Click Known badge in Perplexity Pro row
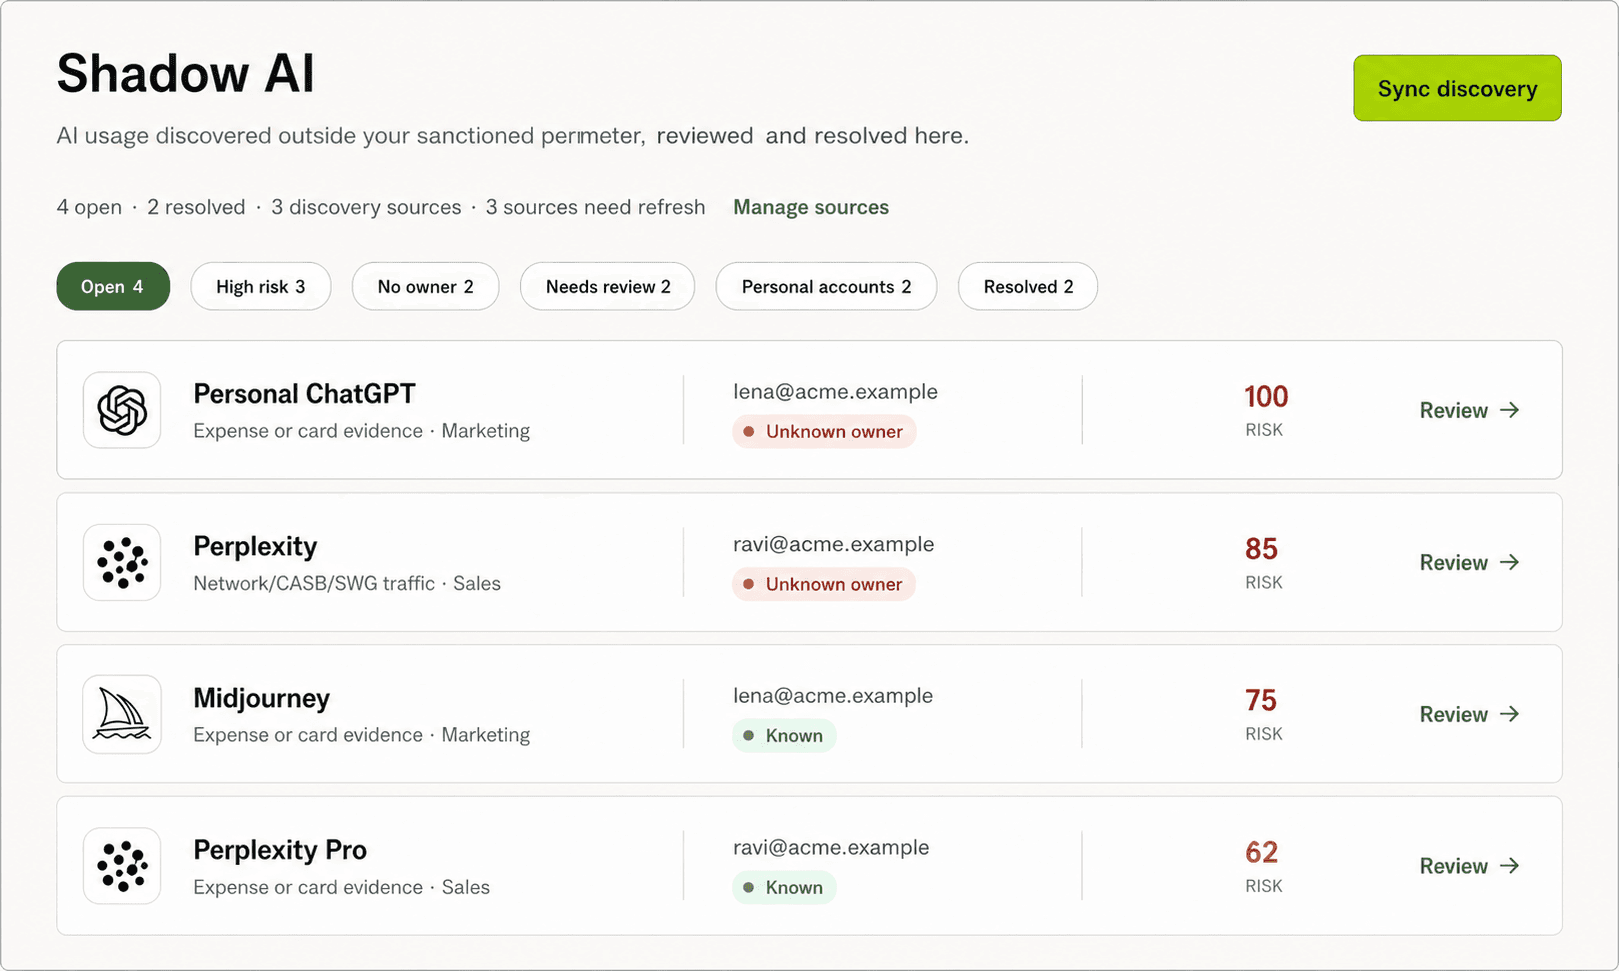The height and width of the screenshot is (971, 1619). [x=784, y=888]
